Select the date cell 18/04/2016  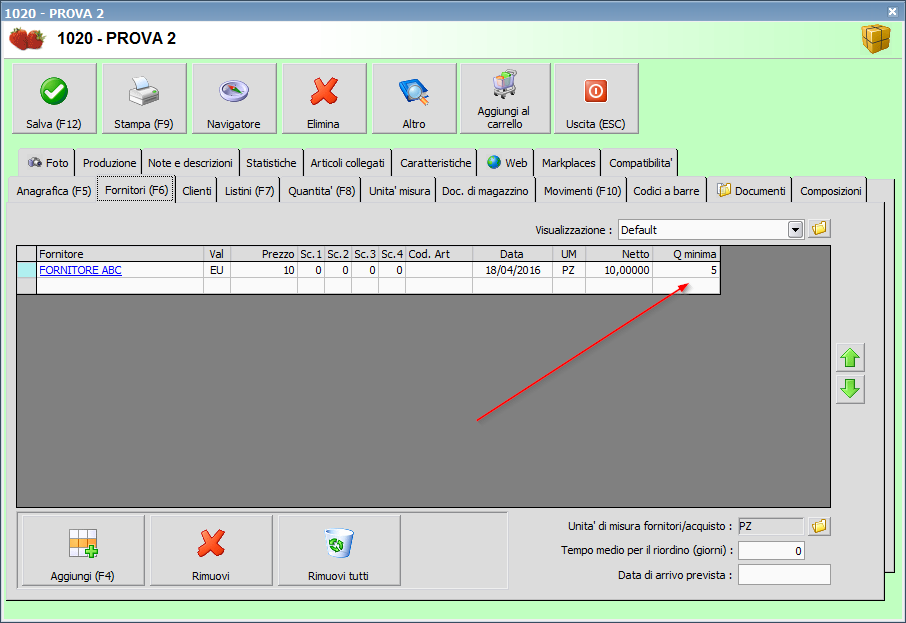pyautogui.click(x=512, y=270)
